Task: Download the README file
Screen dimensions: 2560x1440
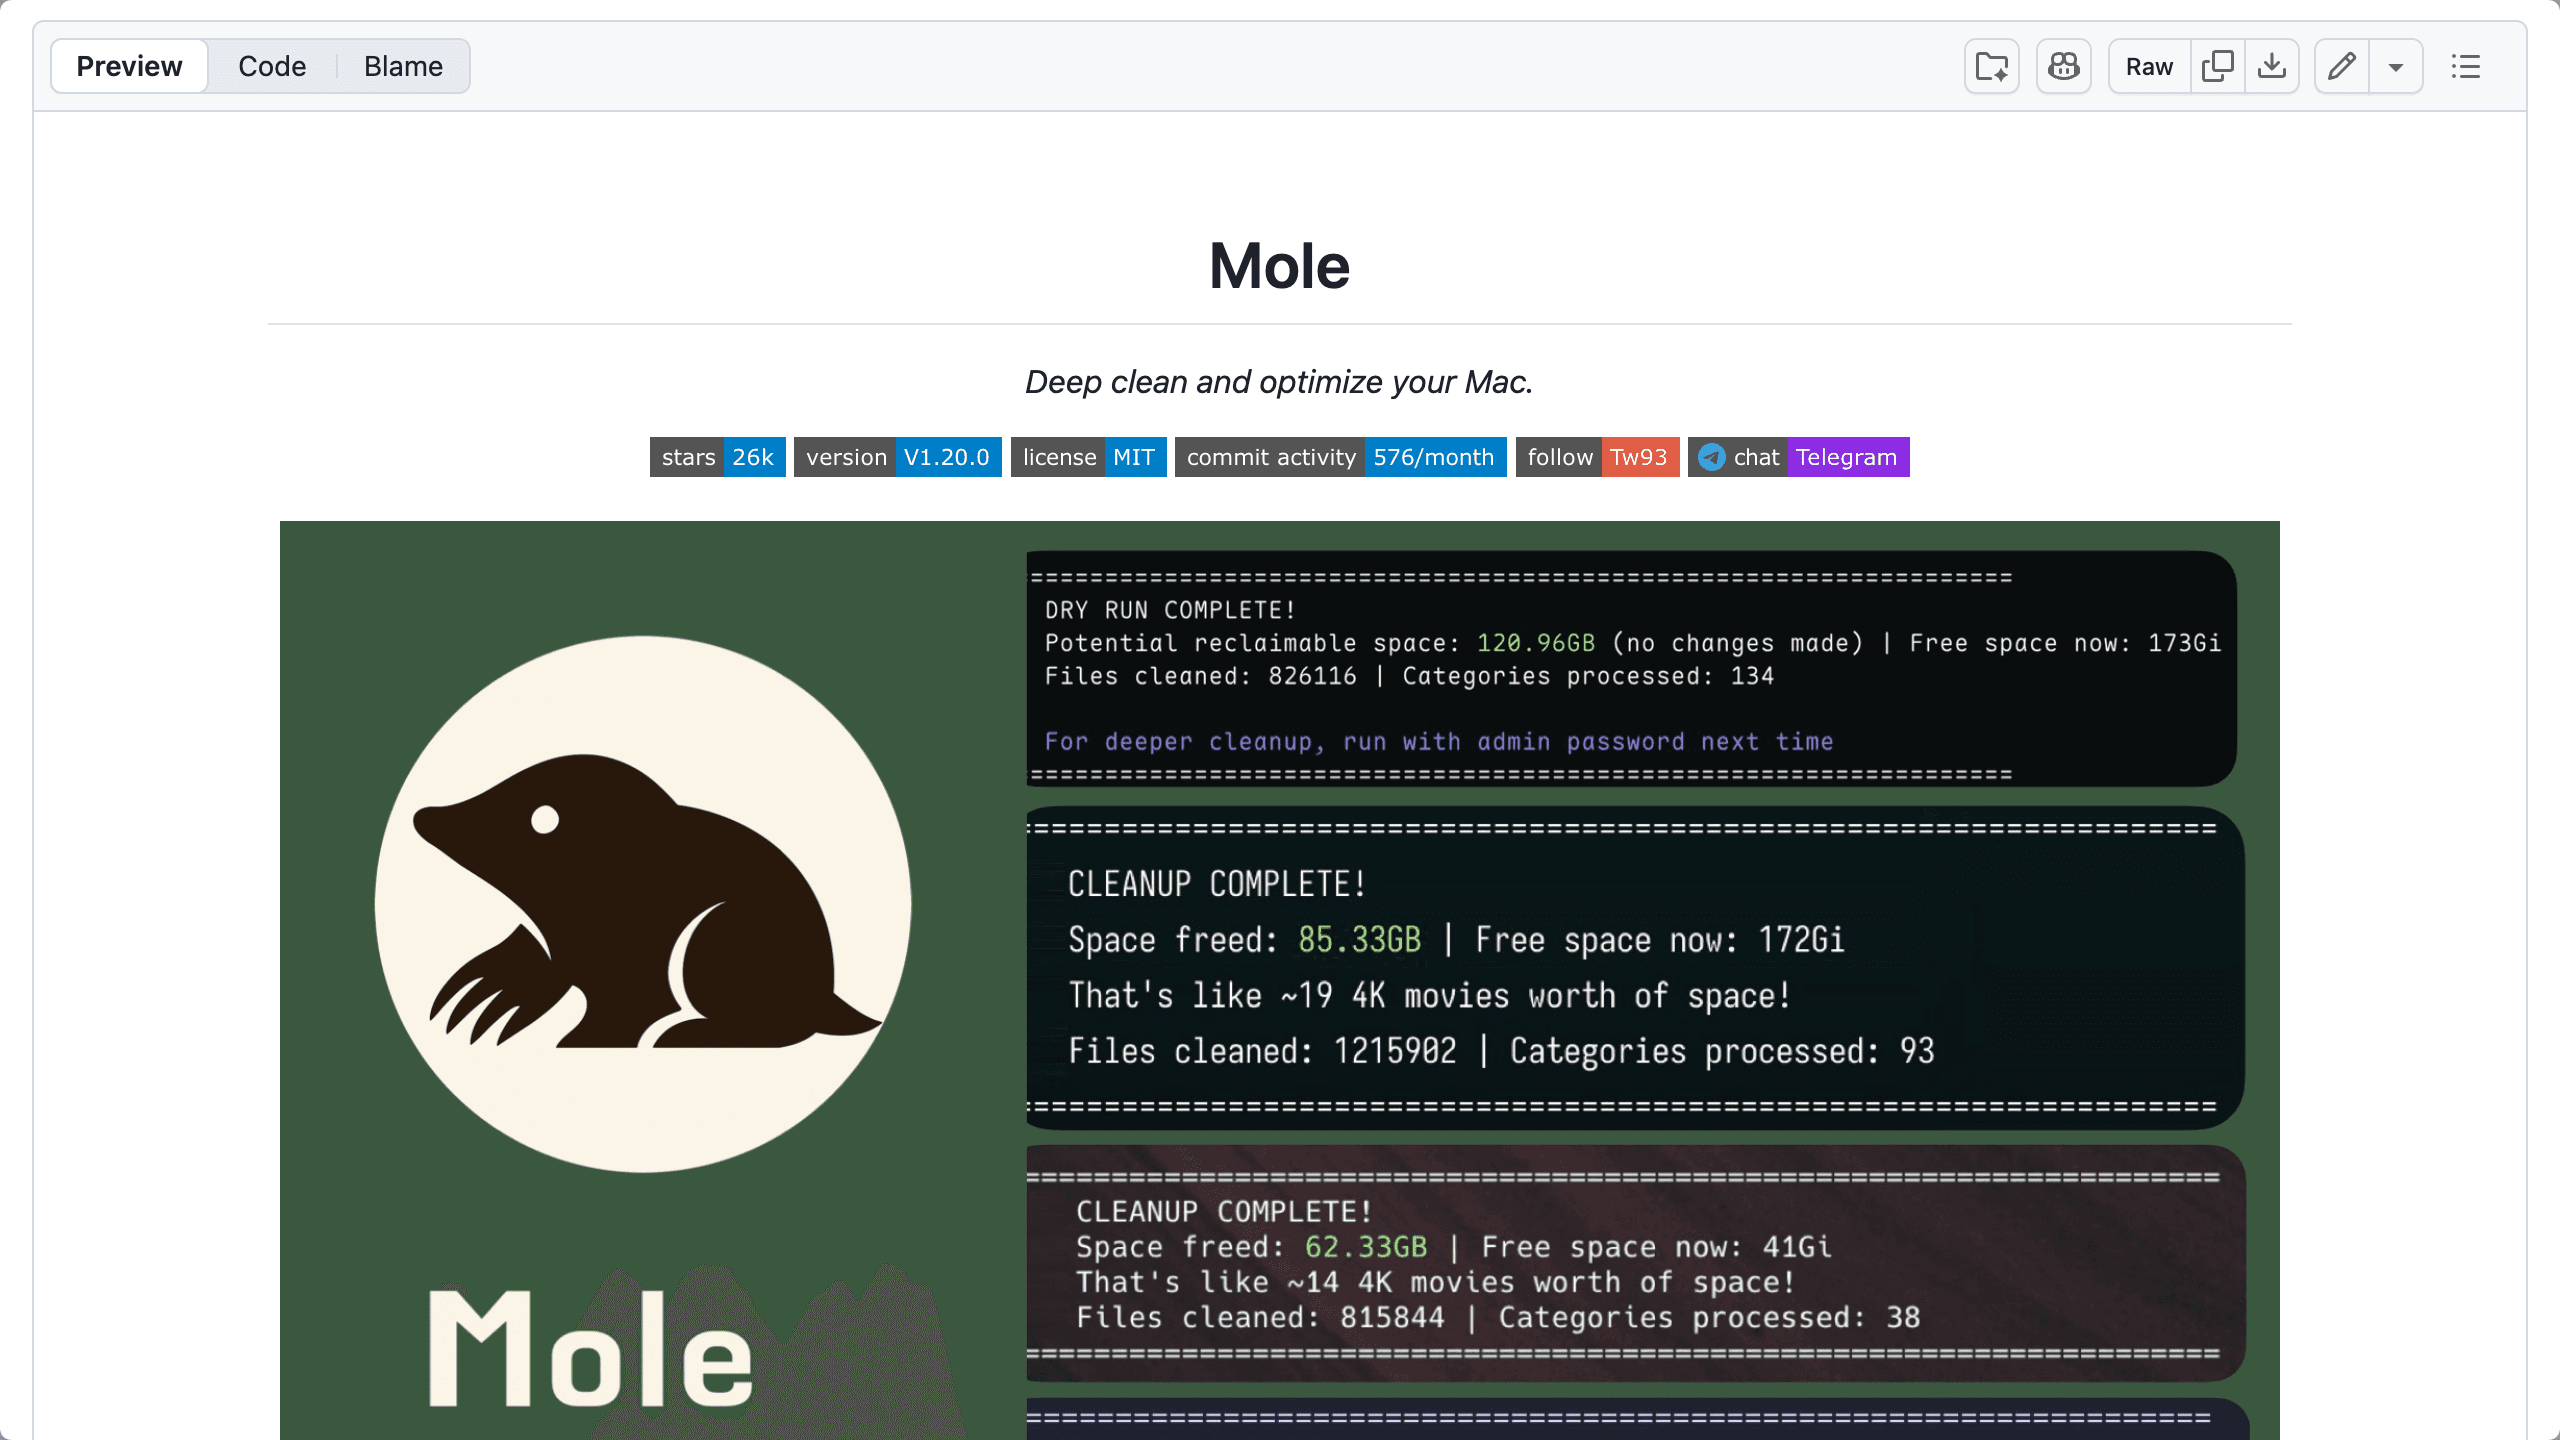Action: point(2272,65)
